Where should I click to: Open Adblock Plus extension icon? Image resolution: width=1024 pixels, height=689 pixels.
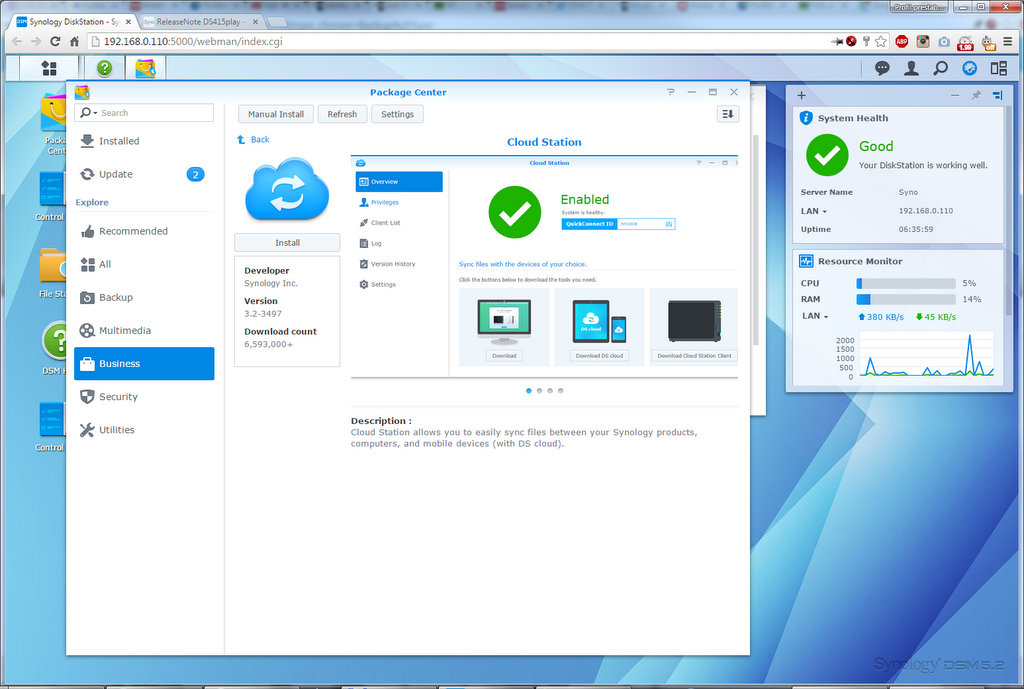click(x=901, y=42)
